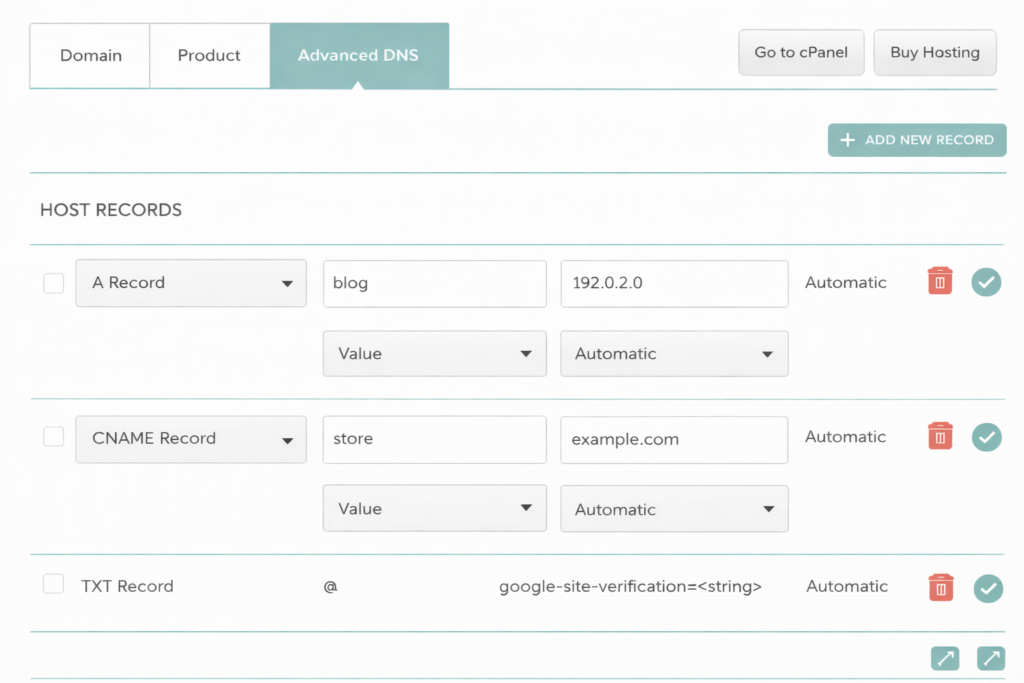This screenshot has height=683, width=1024.
Task: Expand the Automatic TTL dropdown under CNAME
Action: click(x=674, y=509)
